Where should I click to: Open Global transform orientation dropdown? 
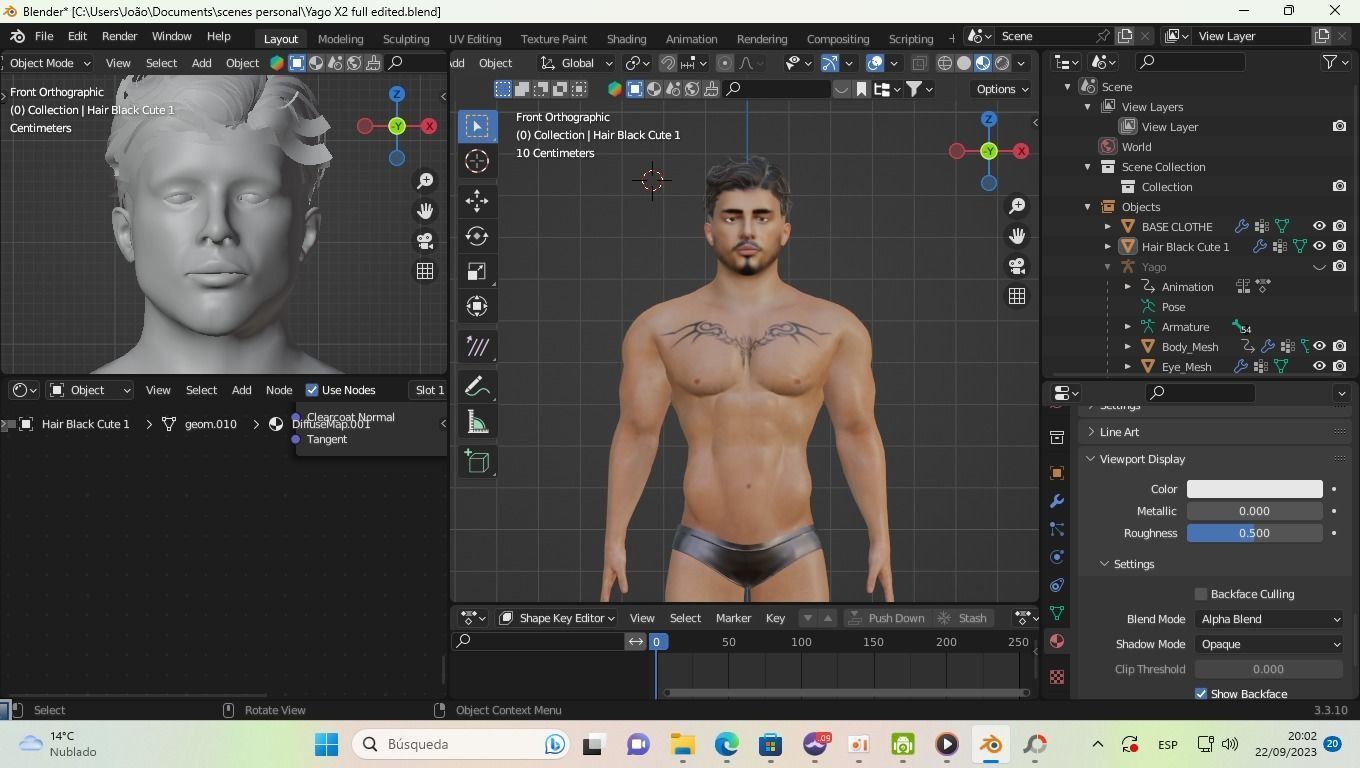point(577,63)
